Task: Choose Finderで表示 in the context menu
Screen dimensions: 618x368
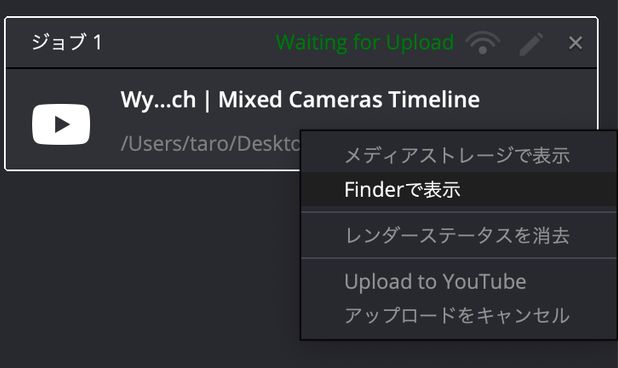Action: [459, 189]
